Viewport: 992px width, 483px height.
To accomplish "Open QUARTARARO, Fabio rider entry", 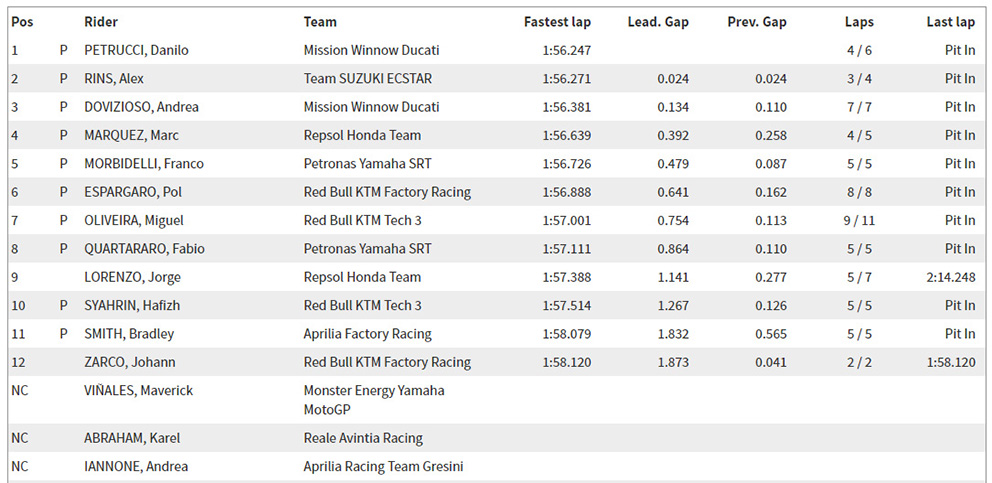I will [x=137, y=249].
